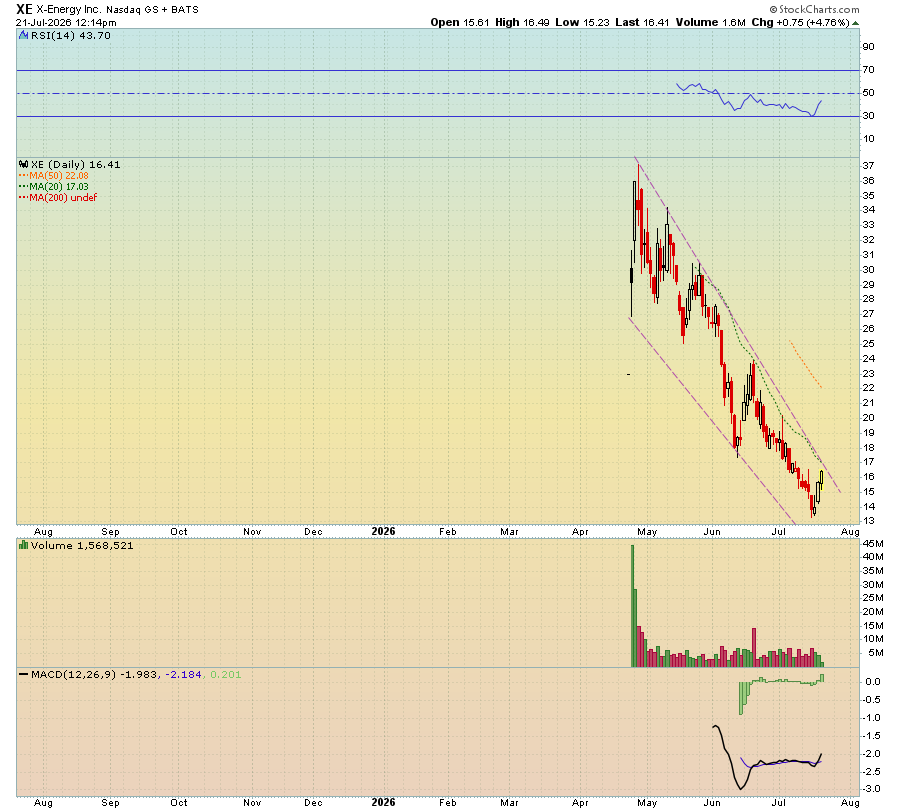Click the Chg +0.75 (+4.76%) value
The height and width of the screenshot is (811, 900).
click(x=800, y=22)
